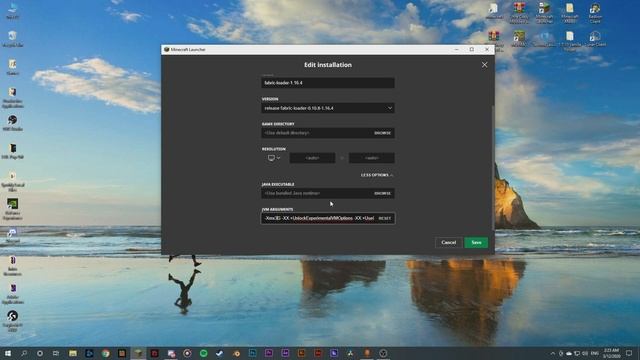Launch Google Chrome from the taskbar
This screenshot has width=640, height=360.
tap(106, 353)
